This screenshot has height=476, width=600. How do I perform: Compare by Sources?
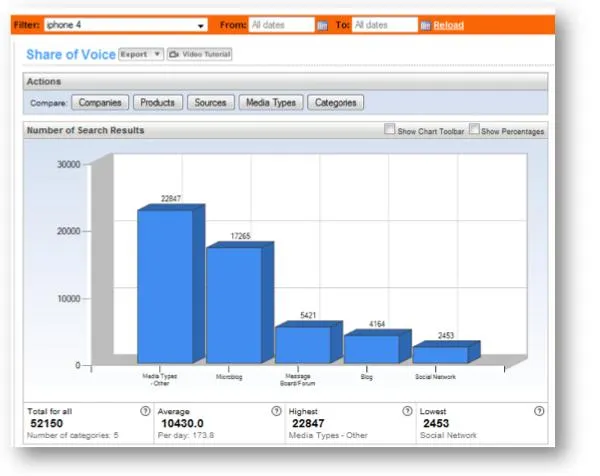coord(210,103)
